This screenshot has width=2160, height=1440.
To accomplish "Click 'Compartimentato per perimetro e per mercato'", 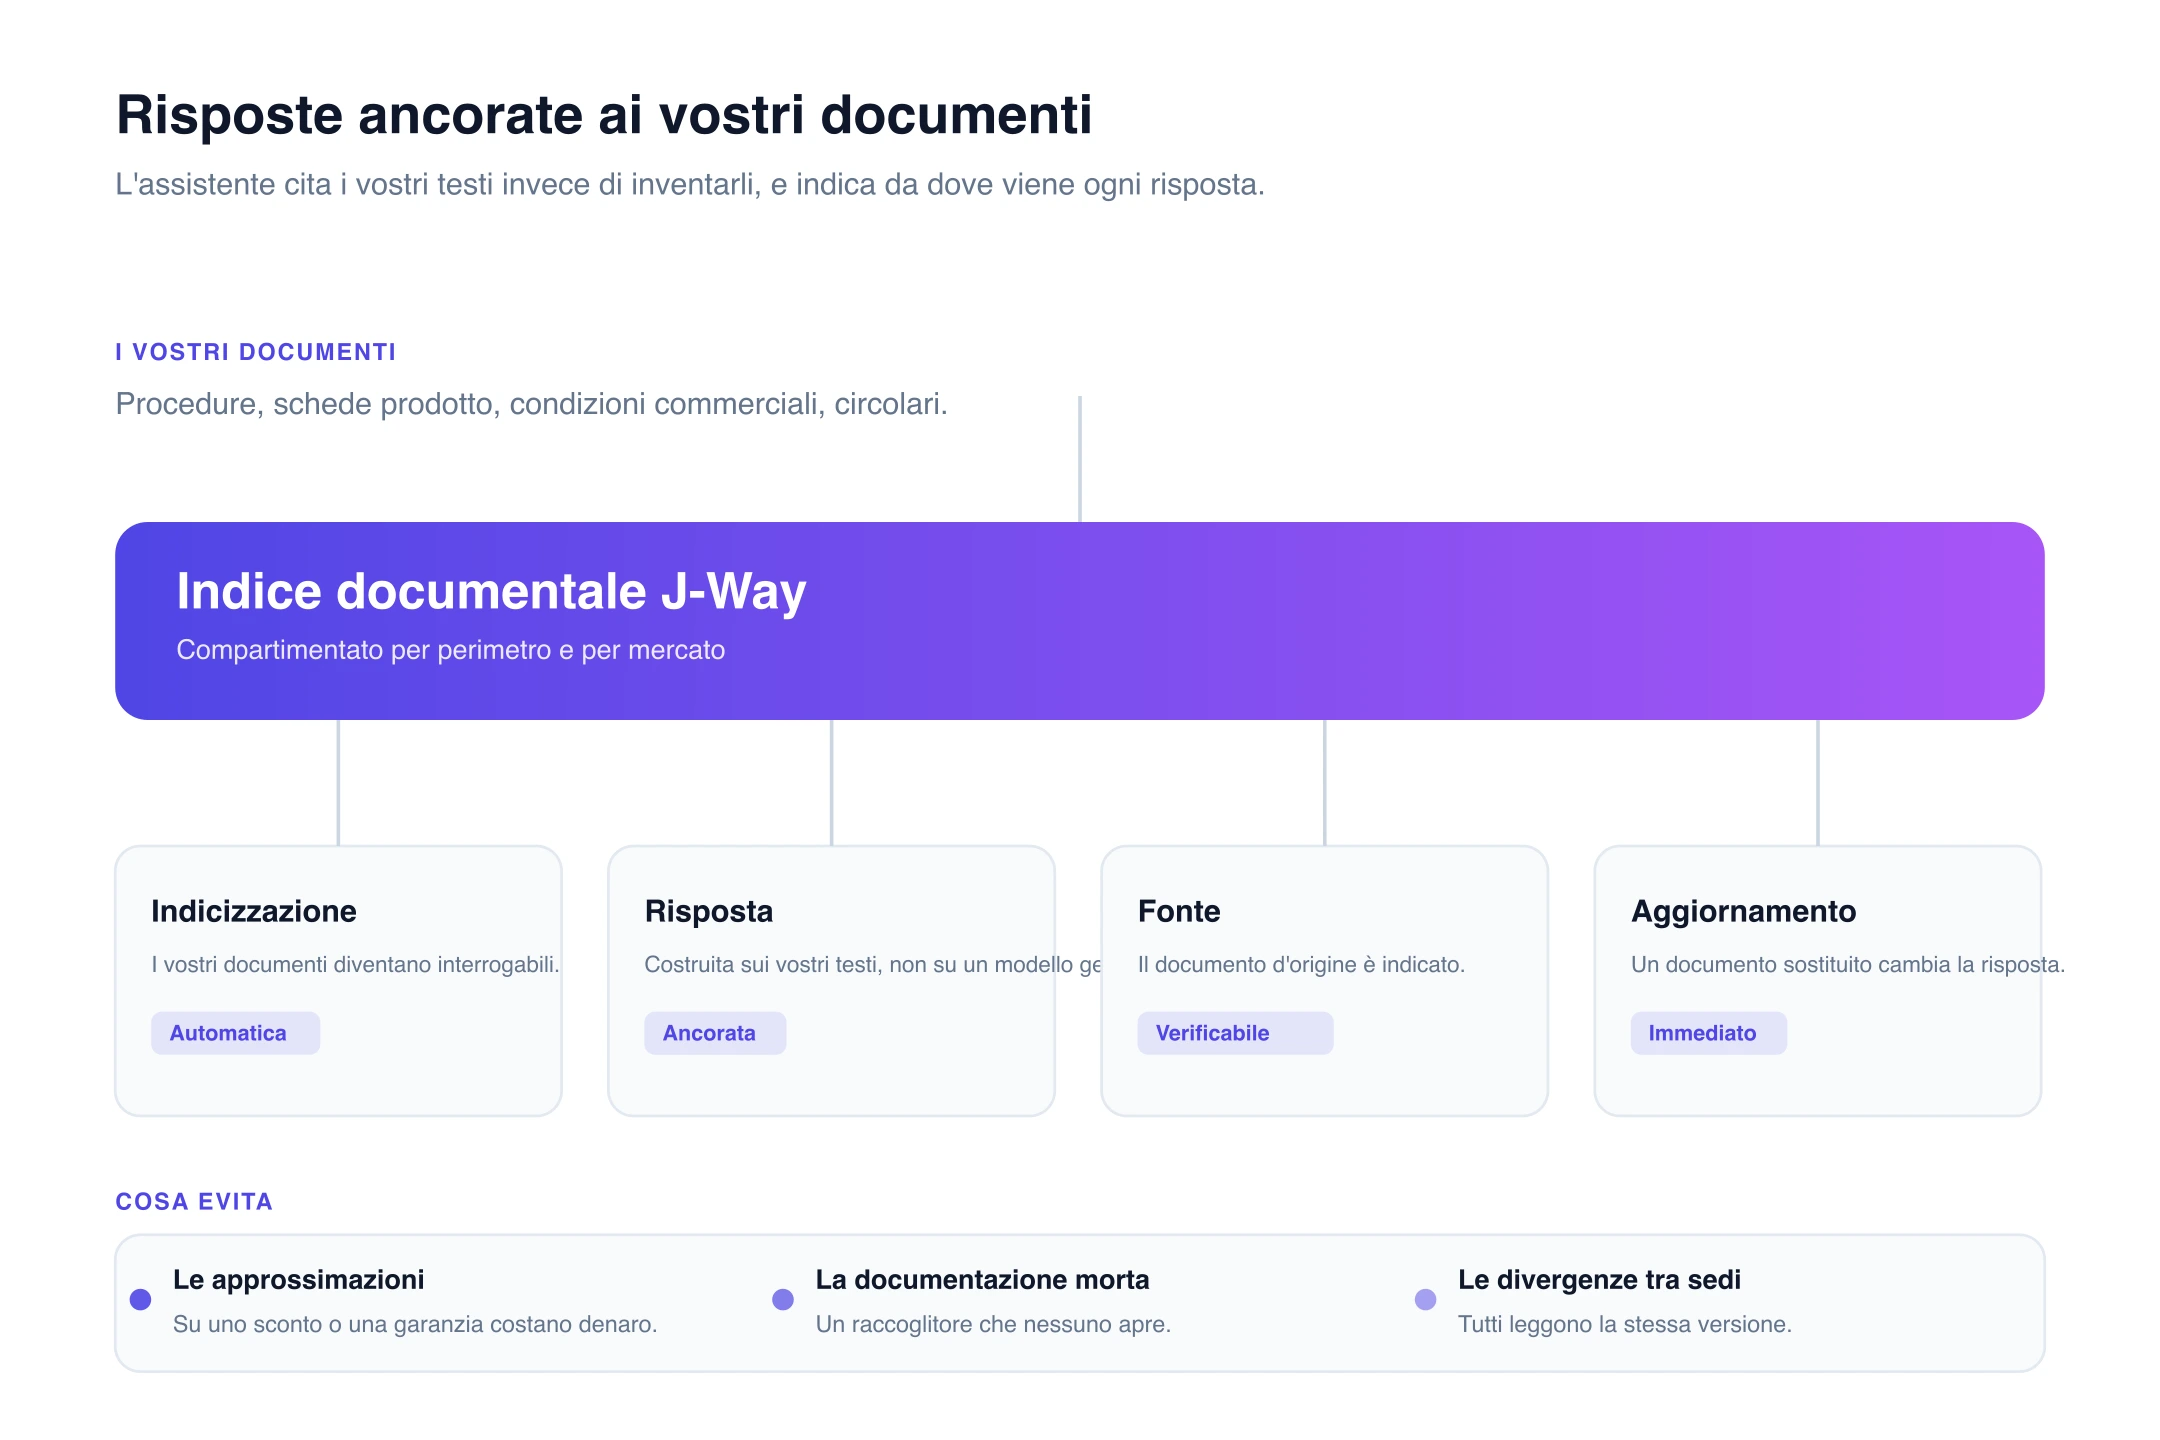I will (x=451, y=650).
